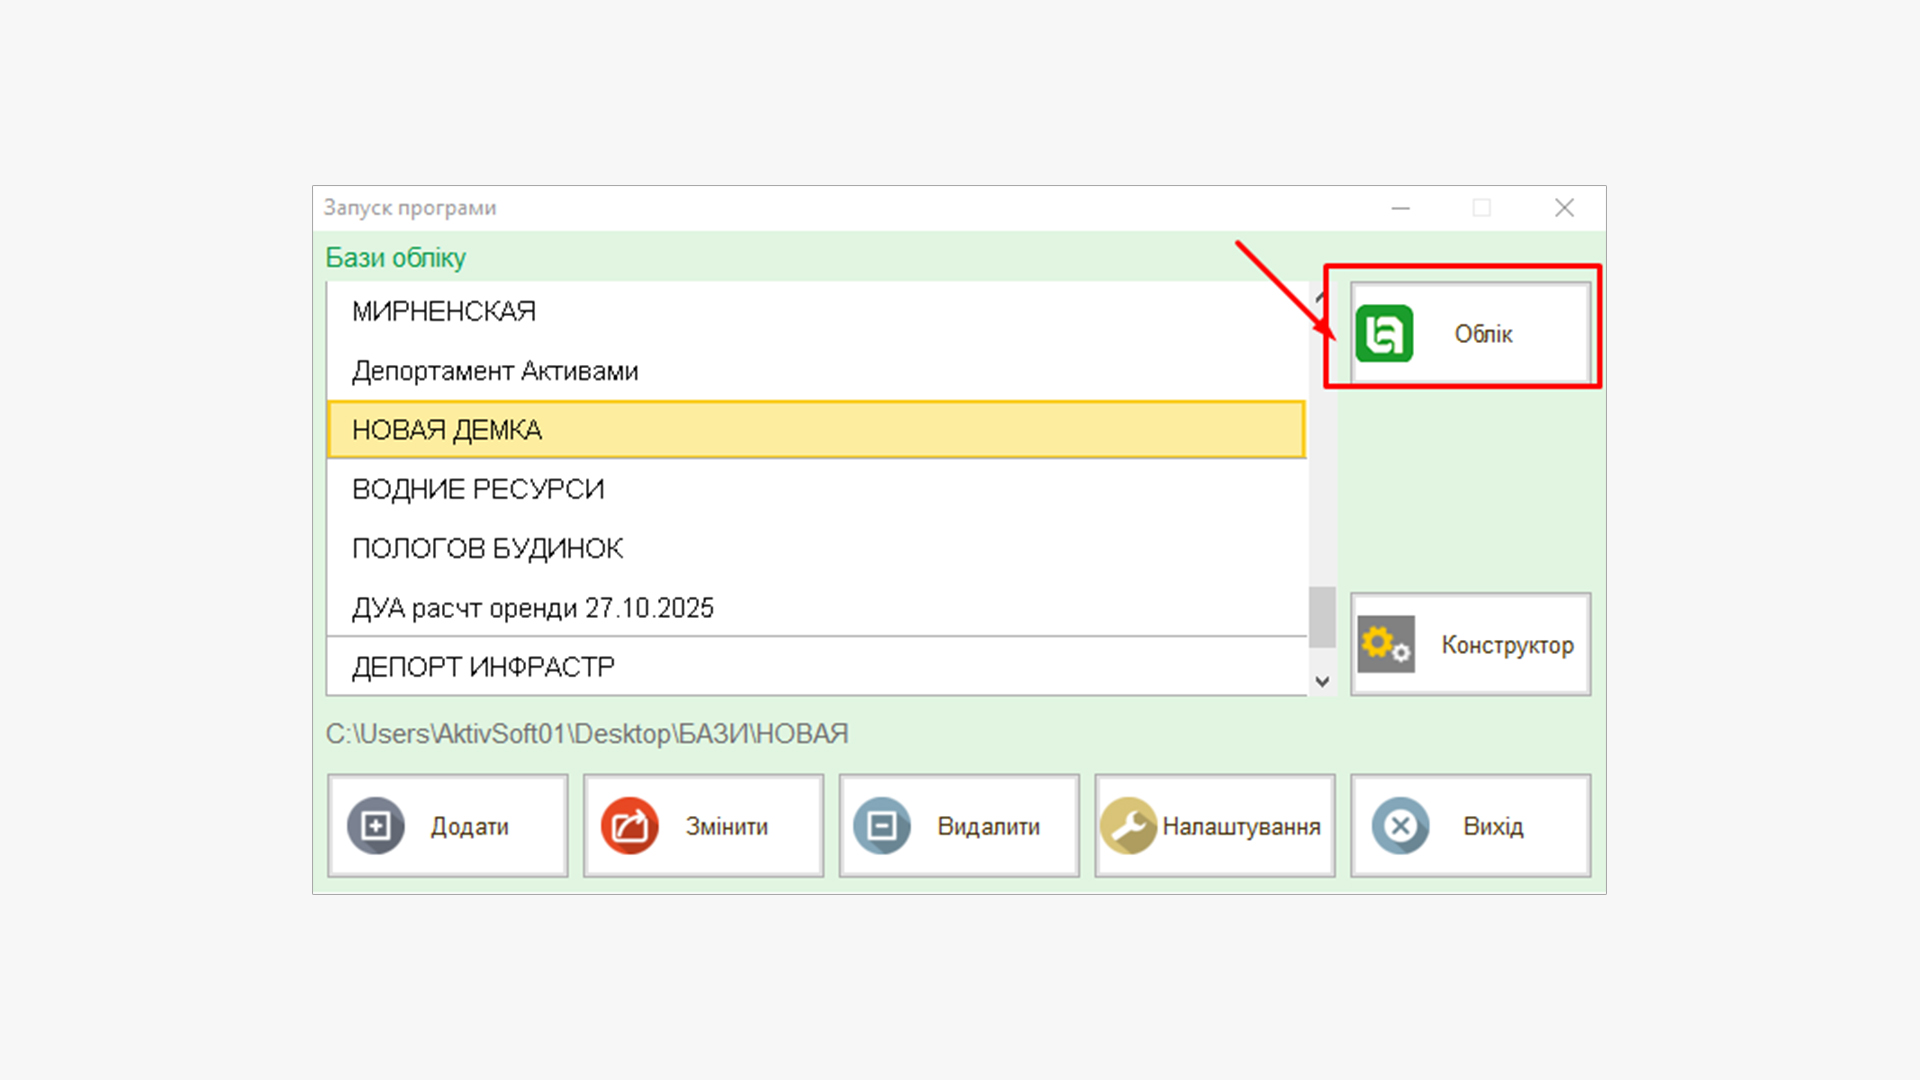Choose the highlighted НОВАЯ ДЕМКА entry
1920x1080 pixels.
click(x=447, y=430)
